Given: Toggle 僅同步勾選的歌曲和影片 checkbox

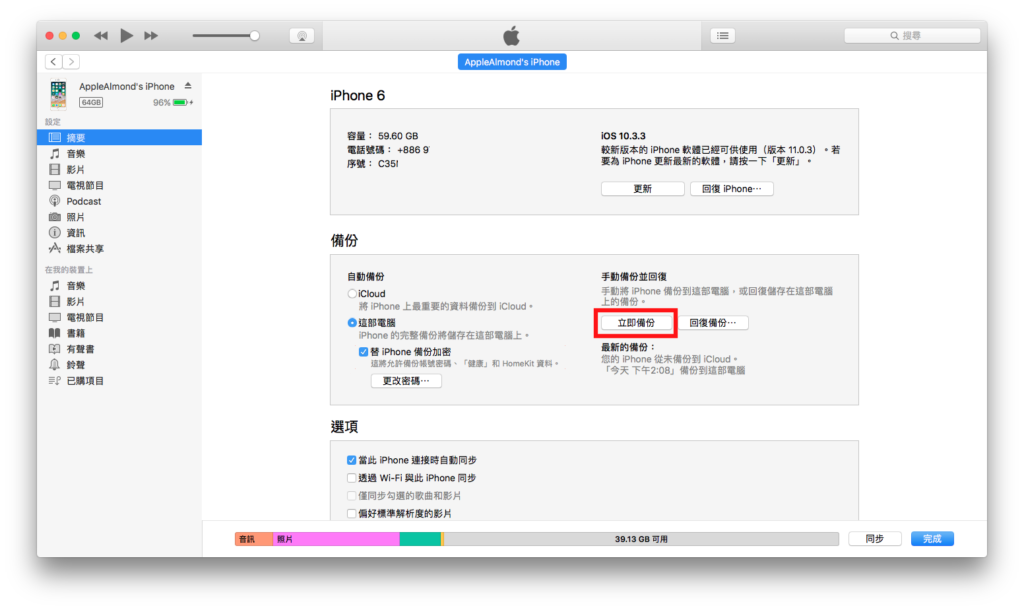Looking at the screenshot, I should (x=351, y=496).
